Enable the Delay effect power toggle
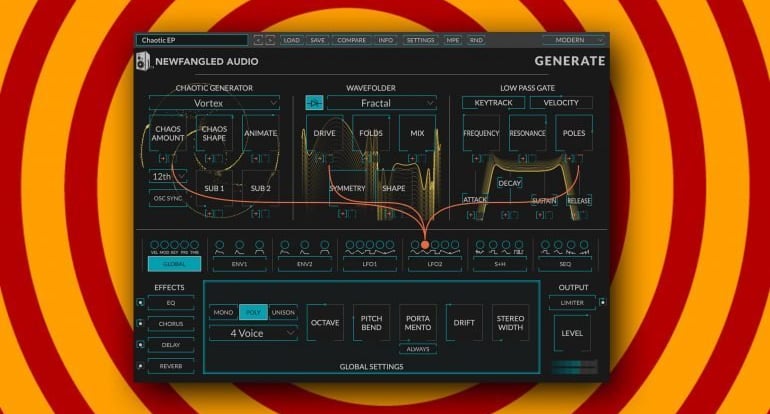The width and height of the screenshot is (770, 414). click(140, 345)
